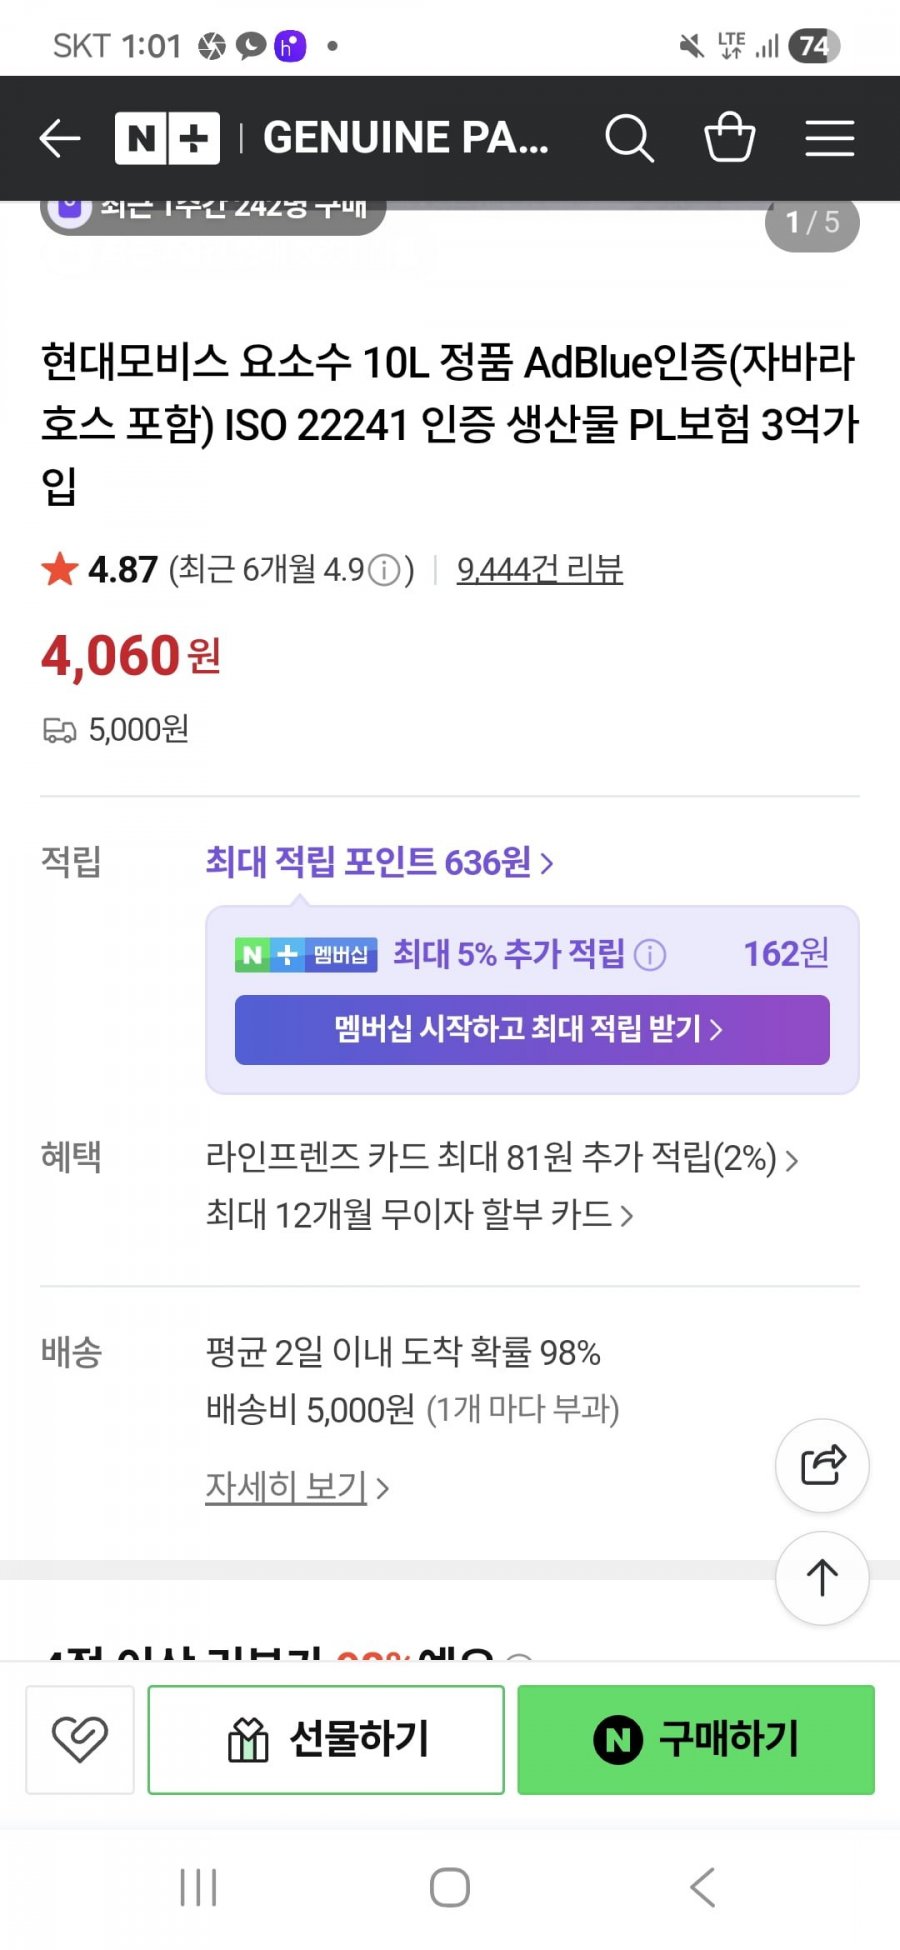Open search with magnifier icon

(629, 138)
